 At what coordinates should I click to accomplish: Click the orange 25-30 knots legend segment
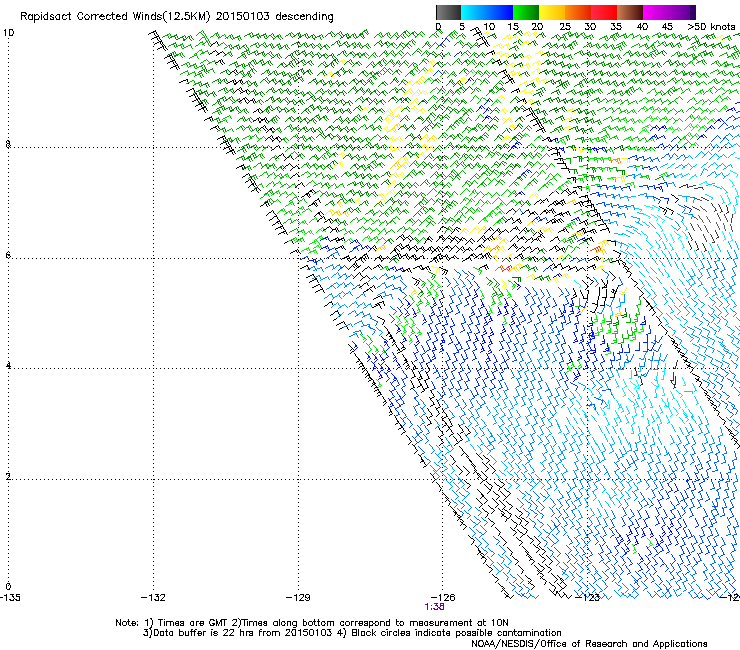[578, 12]
